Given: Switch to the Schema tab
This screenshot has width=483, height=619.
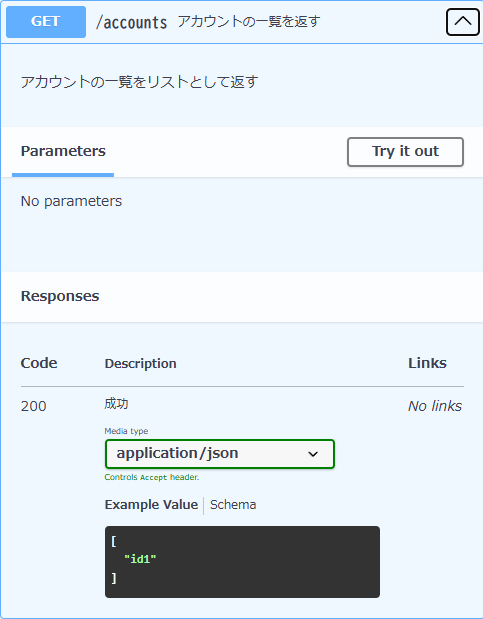Looking at the screenshot, I should pos(233,505).
